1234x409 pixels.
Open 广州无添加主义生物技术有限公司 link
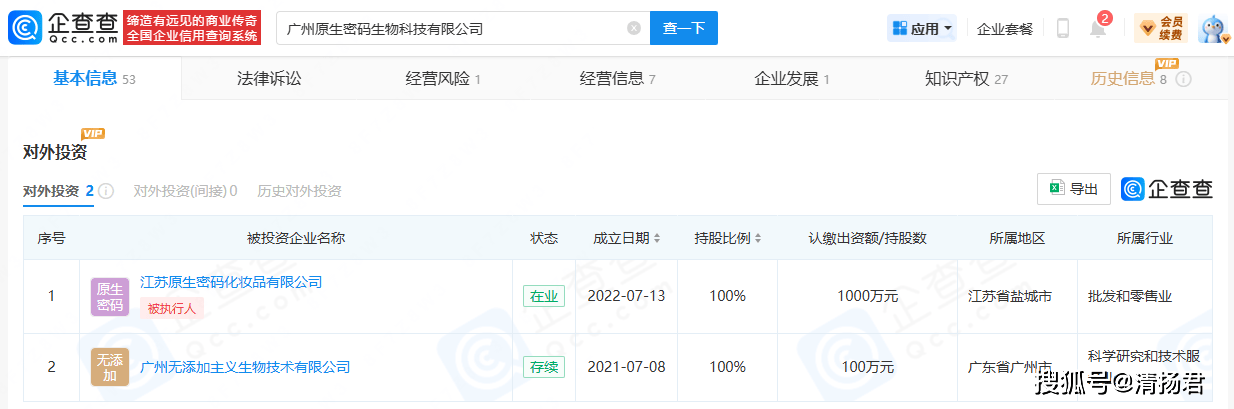pyautogui.click(x=245, y=367)
